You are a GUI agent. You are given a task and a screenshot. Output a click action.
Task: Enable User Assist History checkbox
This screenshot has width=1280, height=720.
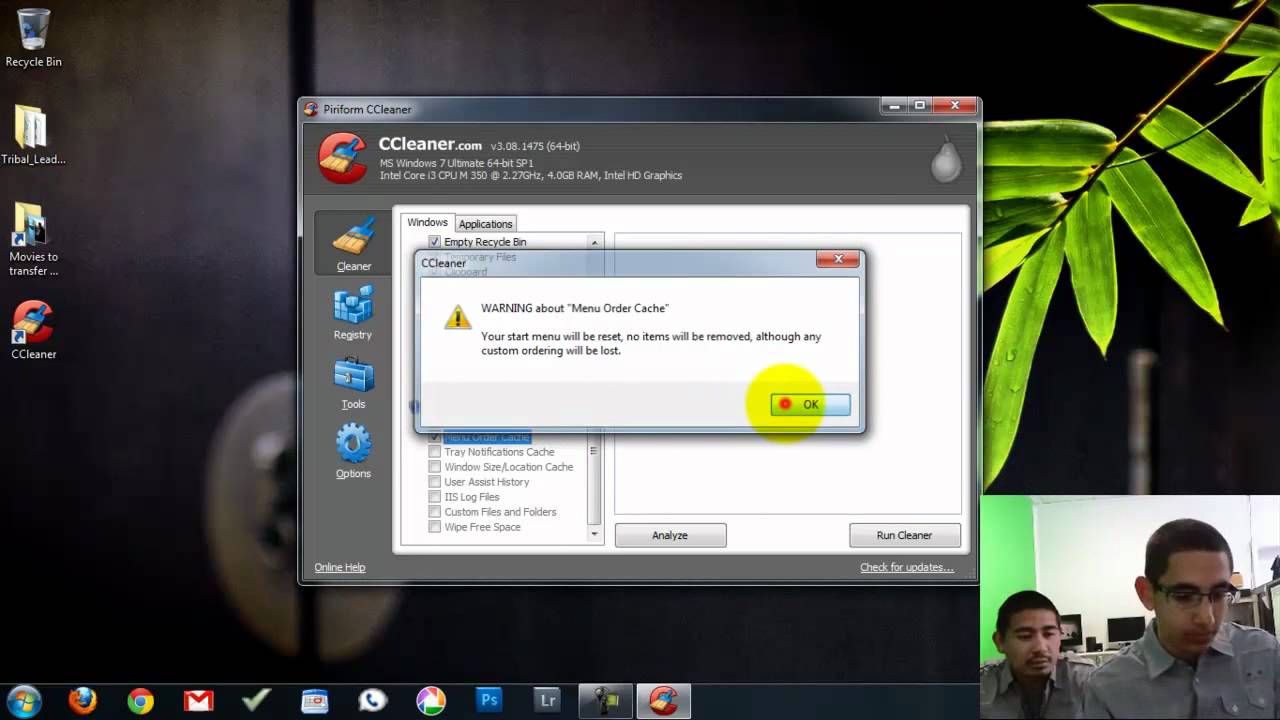tap(434, 482)
